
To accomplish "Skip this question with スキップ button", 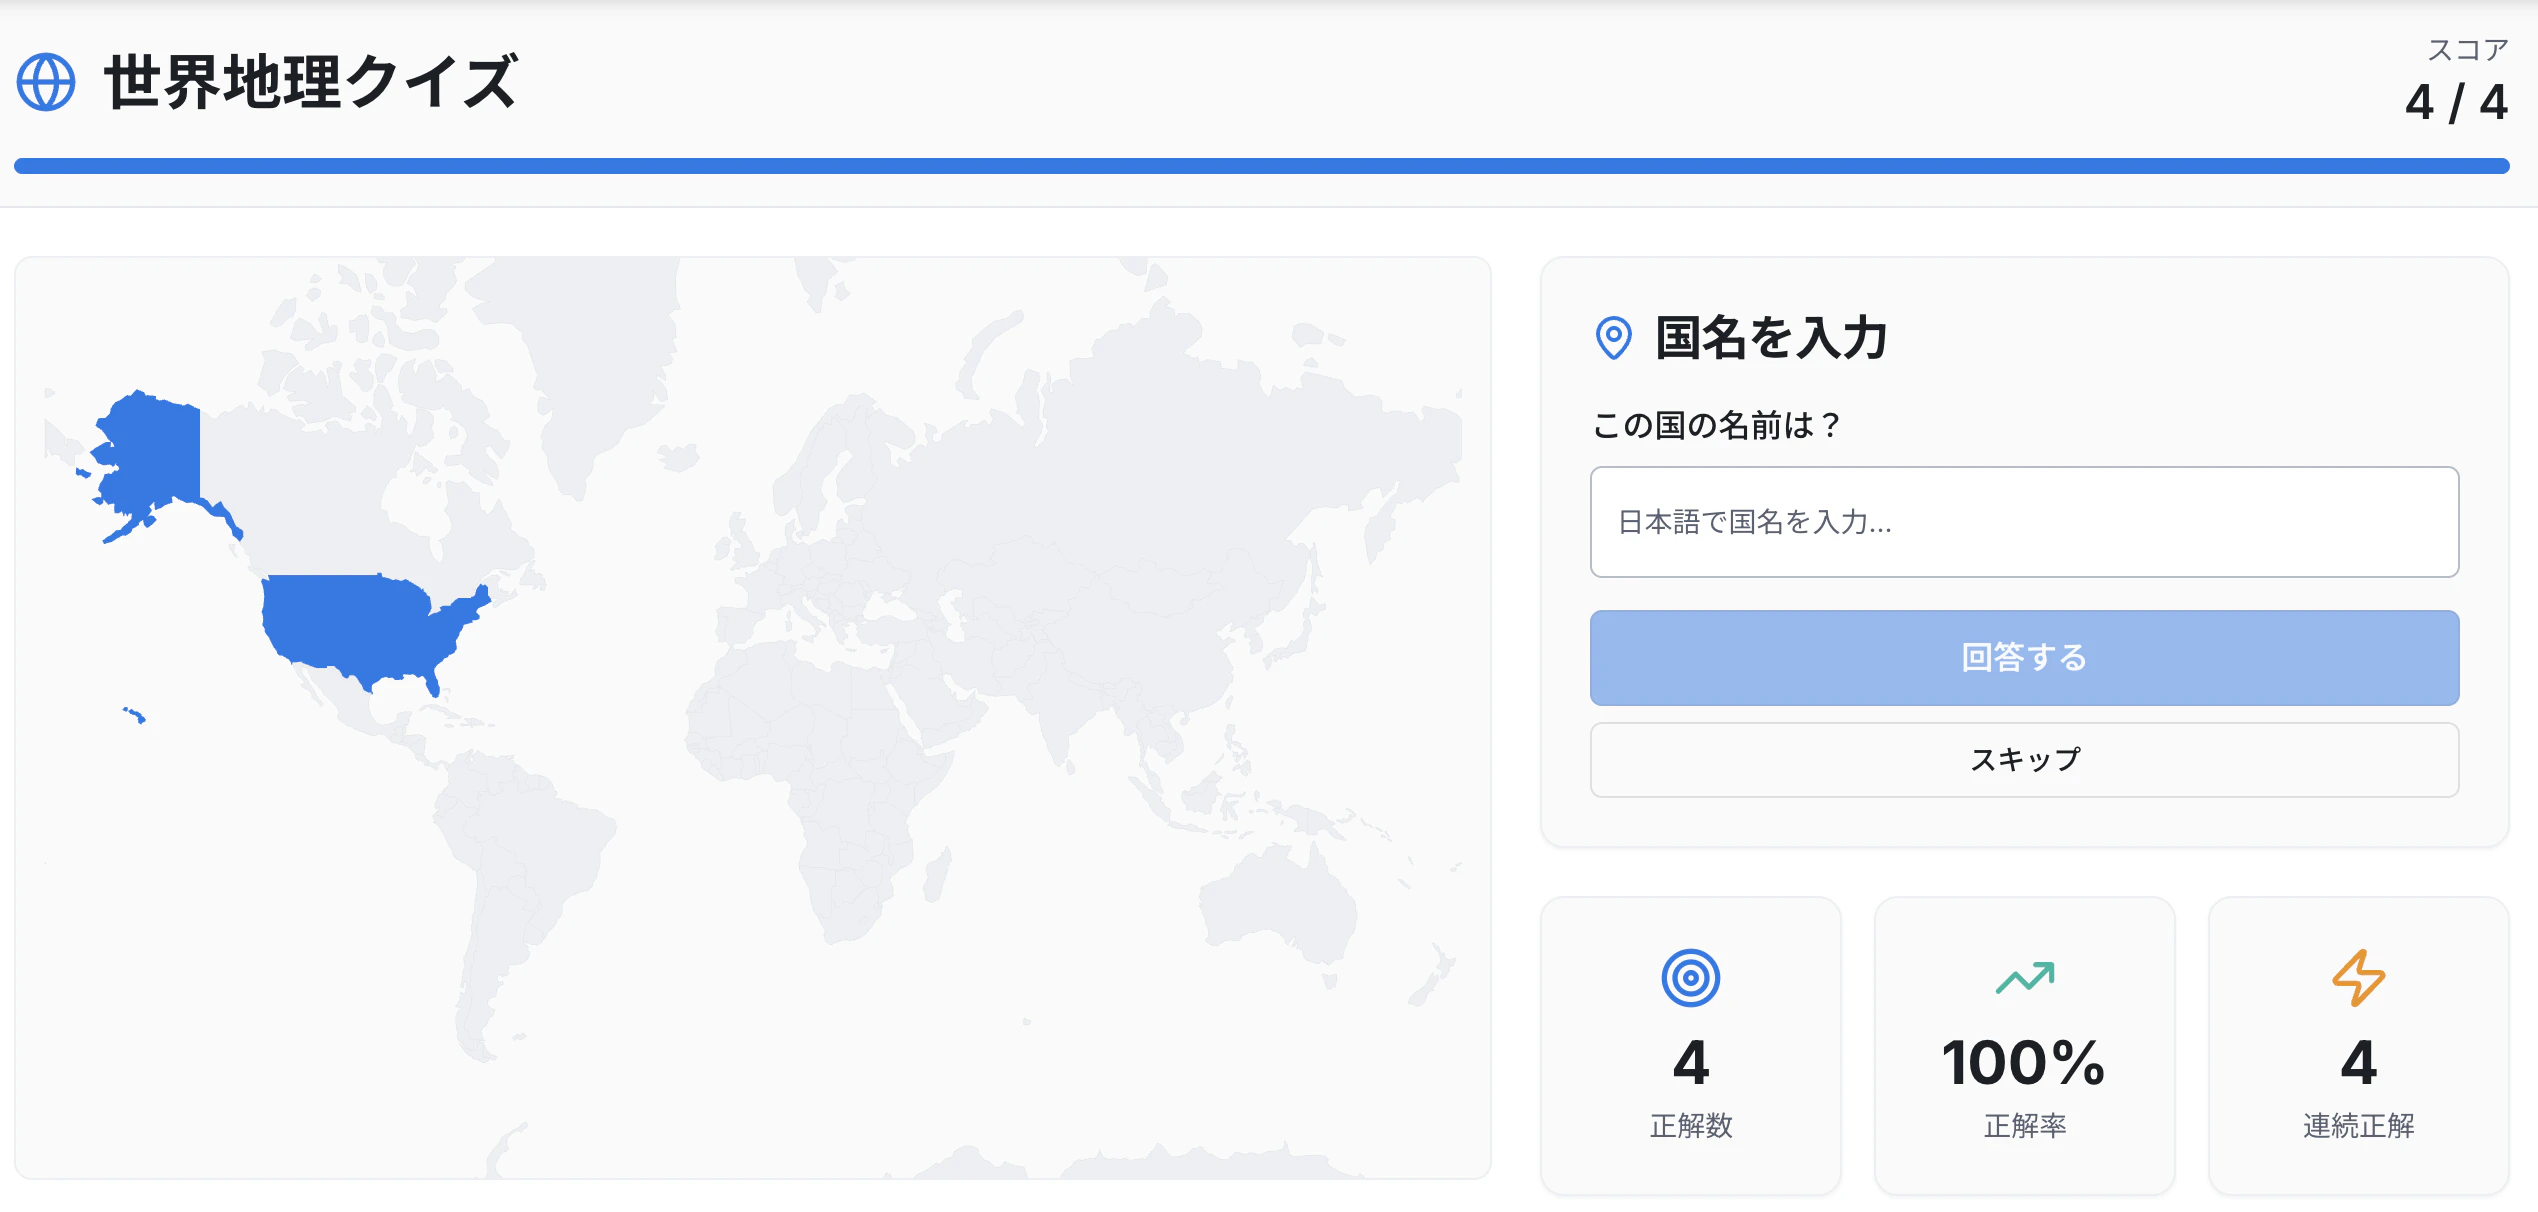I will tap(2024, 760).
